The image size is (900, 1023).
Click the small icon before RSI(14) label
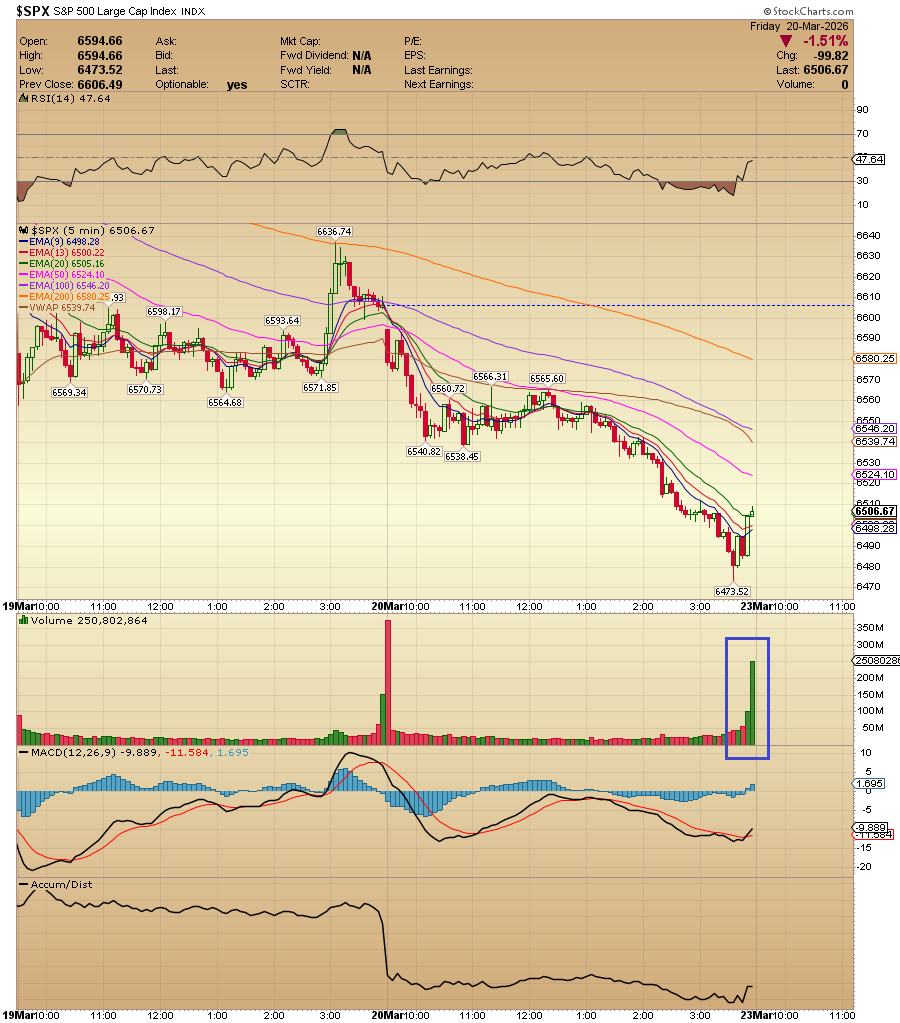pos(23,99)
